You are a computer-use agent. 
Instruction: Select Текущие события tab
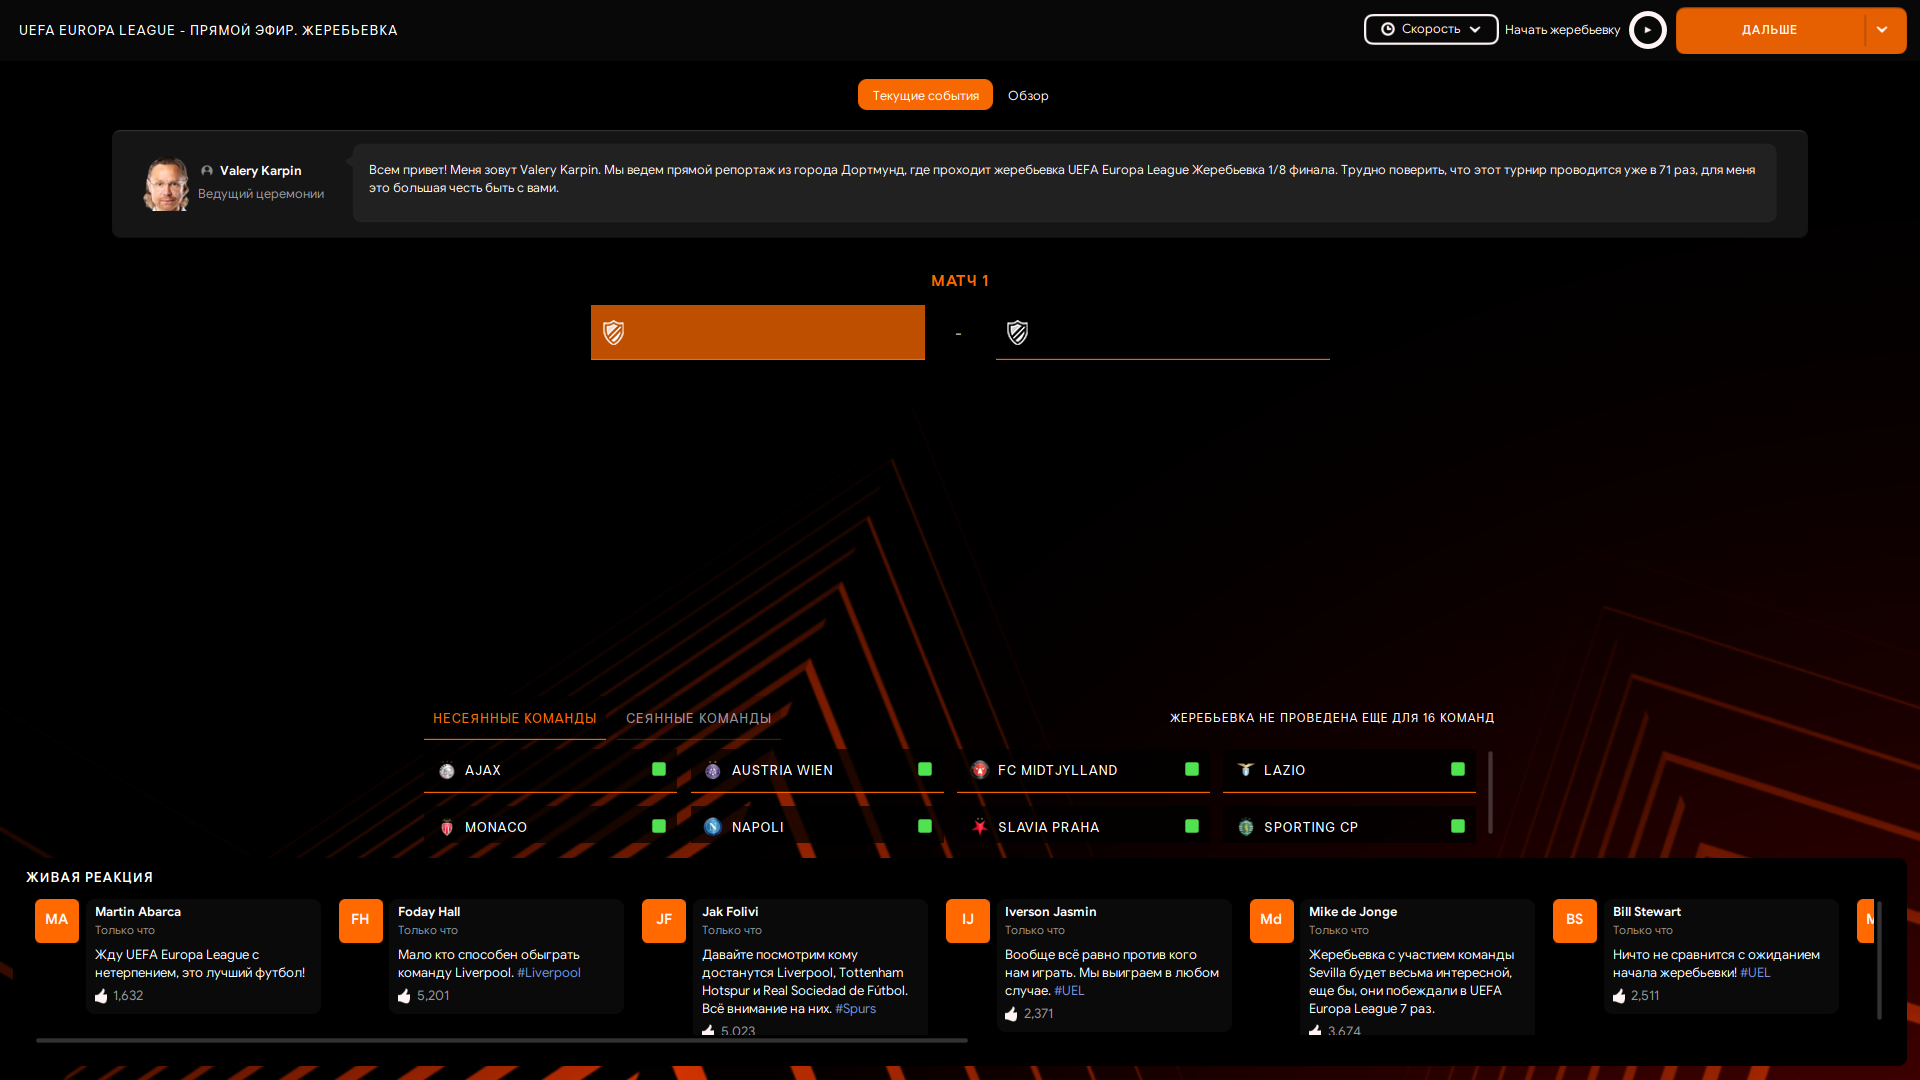click(925, 96)
